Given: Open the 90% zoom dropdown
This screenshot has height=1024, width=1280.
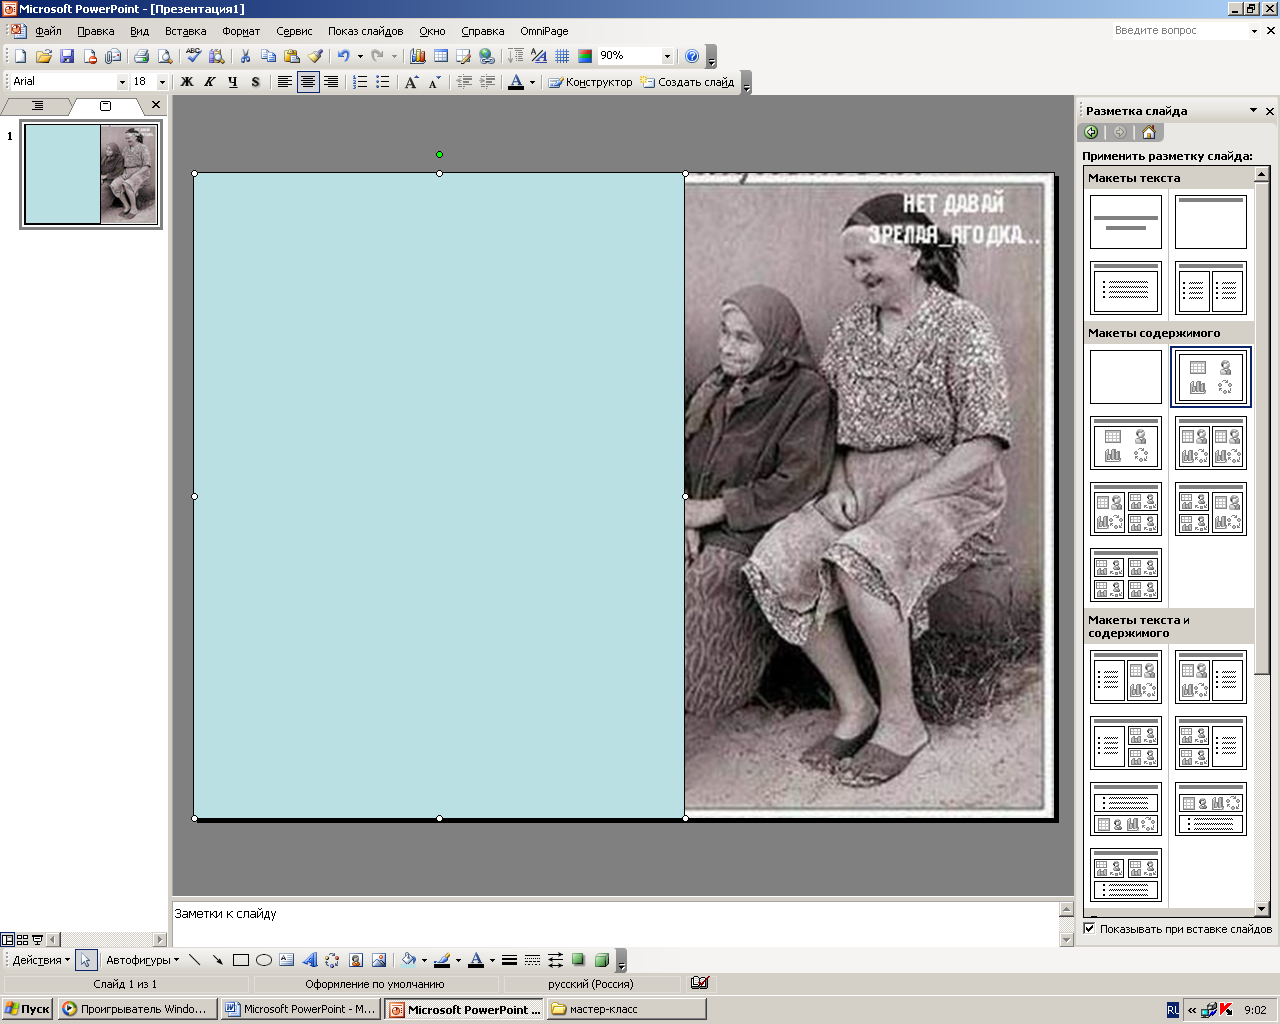Looking at the screenshot, I should point(667,56).
